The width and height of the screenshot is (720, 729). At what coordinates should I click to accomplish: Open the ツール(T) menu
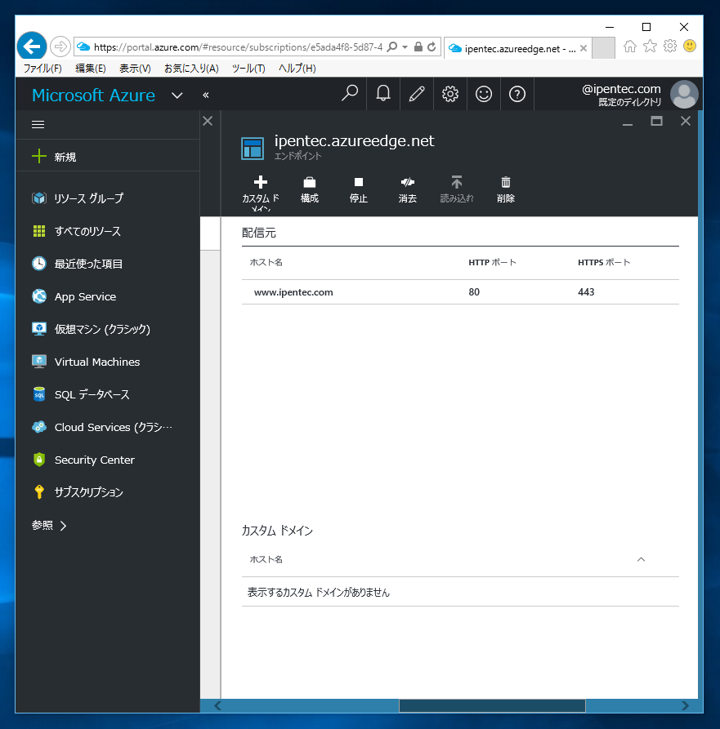(249, 68)
